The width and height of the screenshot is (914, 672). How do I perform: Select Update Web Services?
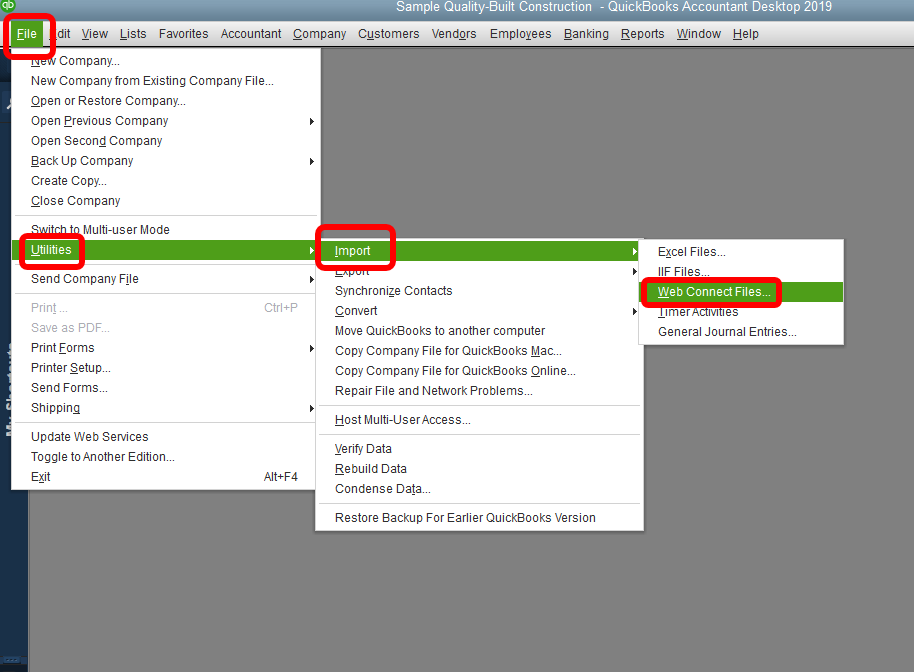click(90, 437)
